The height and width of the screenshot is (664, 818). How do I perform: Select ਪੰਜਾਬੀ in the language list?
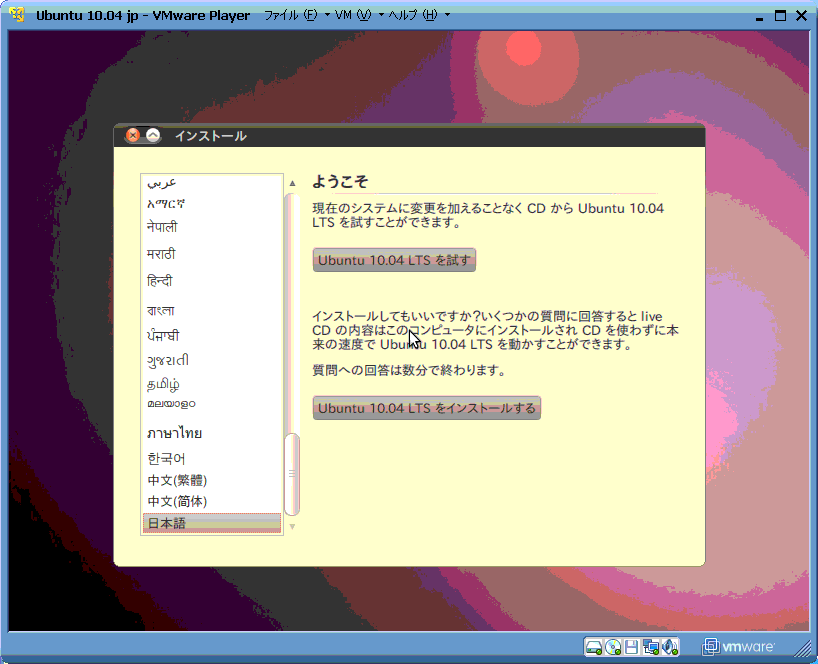point(212,335)
